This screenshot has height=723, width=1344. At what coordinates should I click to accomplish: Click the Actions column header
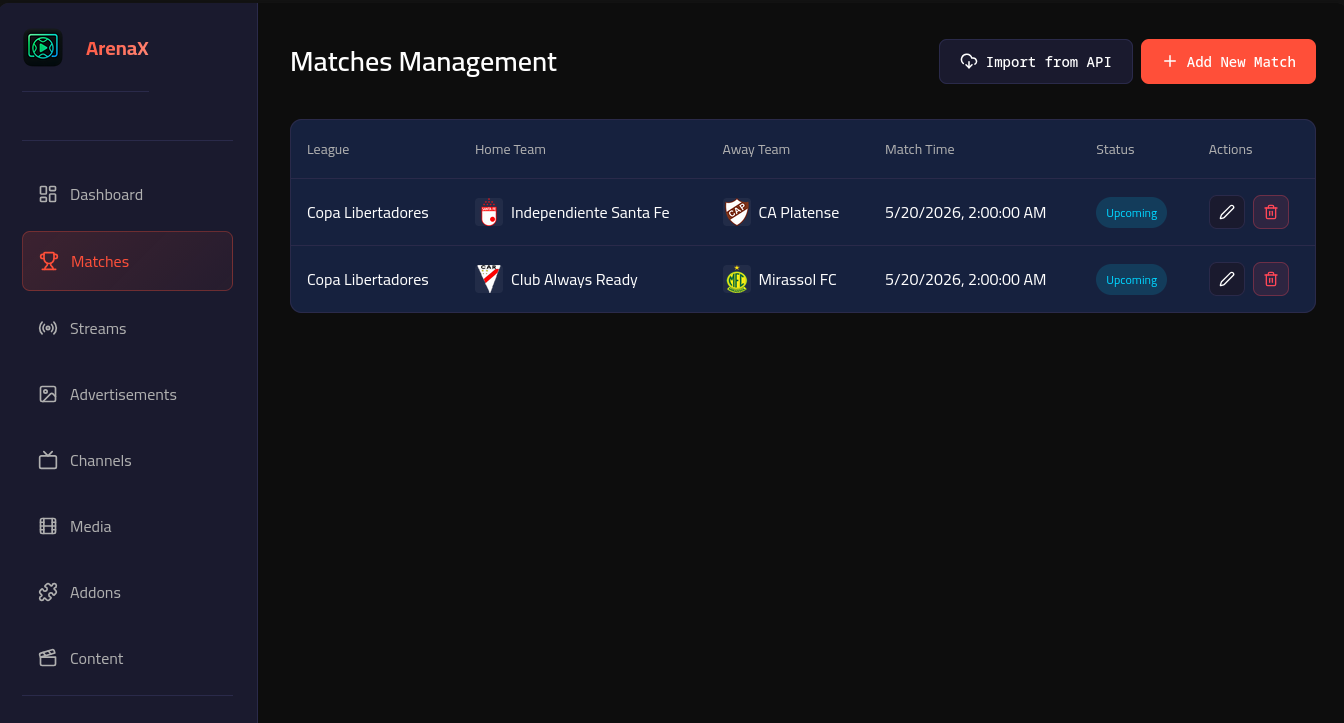click(x=1230, y=149)
